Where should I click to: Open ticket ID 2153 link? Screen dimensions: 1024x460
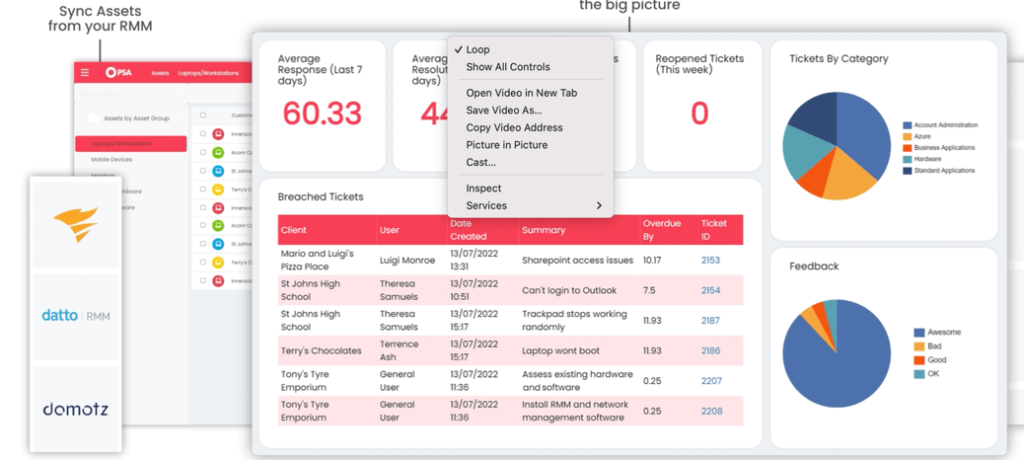pyautogui.click(x=711, y=260)
